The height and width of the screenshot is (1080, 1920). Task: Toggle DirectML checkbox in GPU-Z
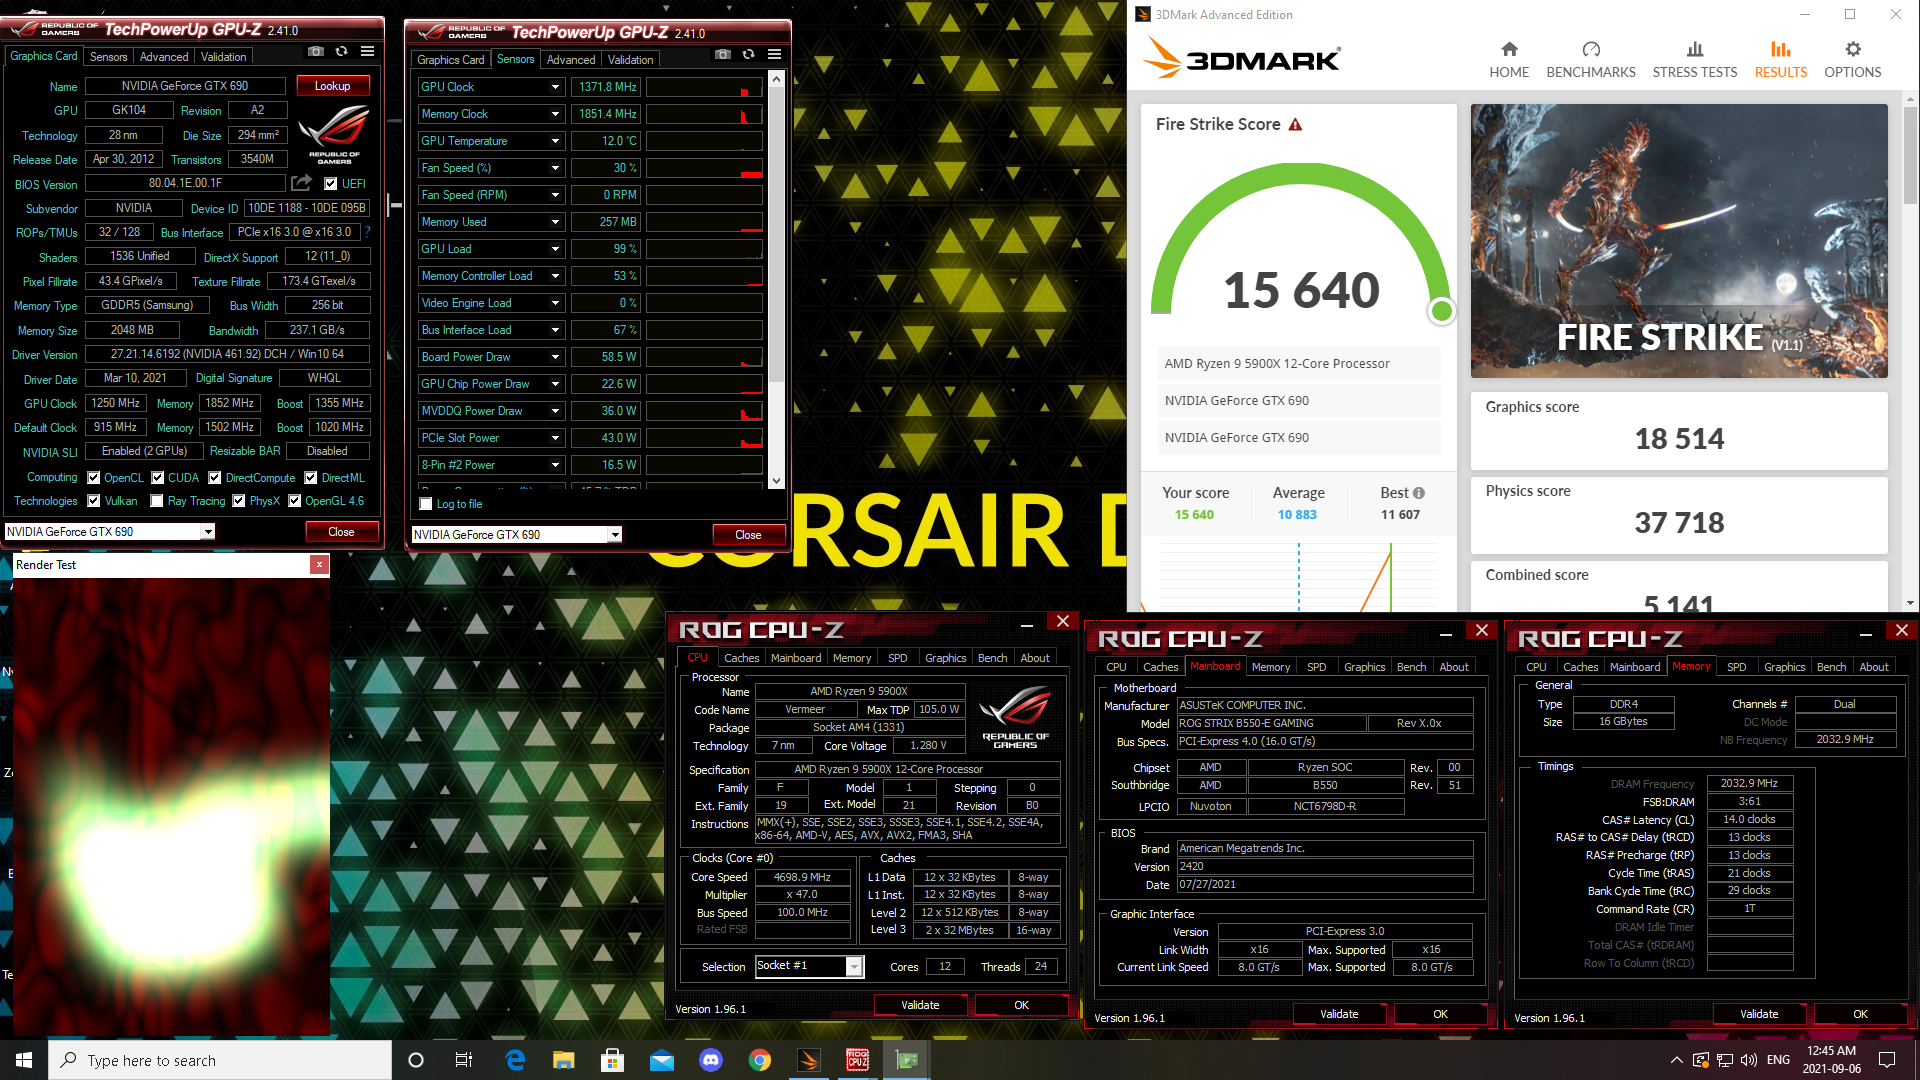pyautogui.click(x=311, y=478)
